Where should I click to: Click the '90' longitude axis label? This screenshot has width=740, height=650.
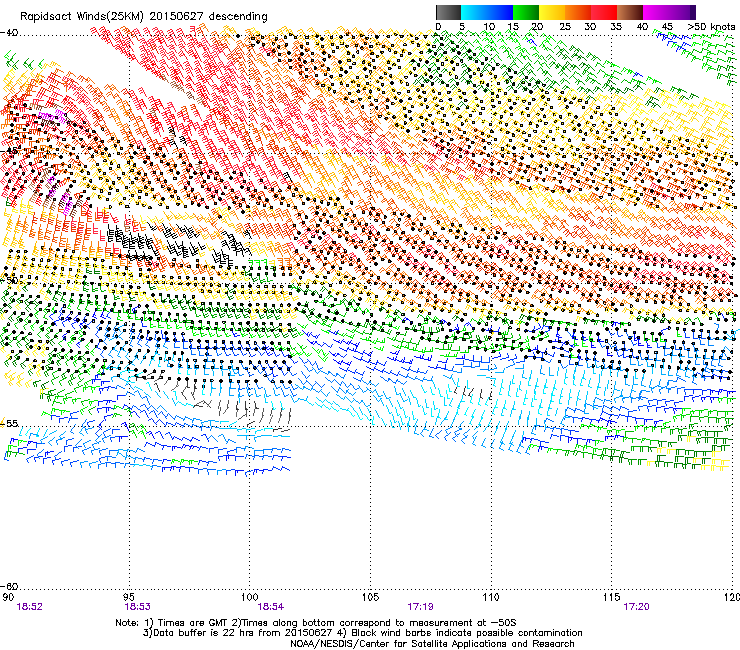pyautogui.click(x=8, y=597)
